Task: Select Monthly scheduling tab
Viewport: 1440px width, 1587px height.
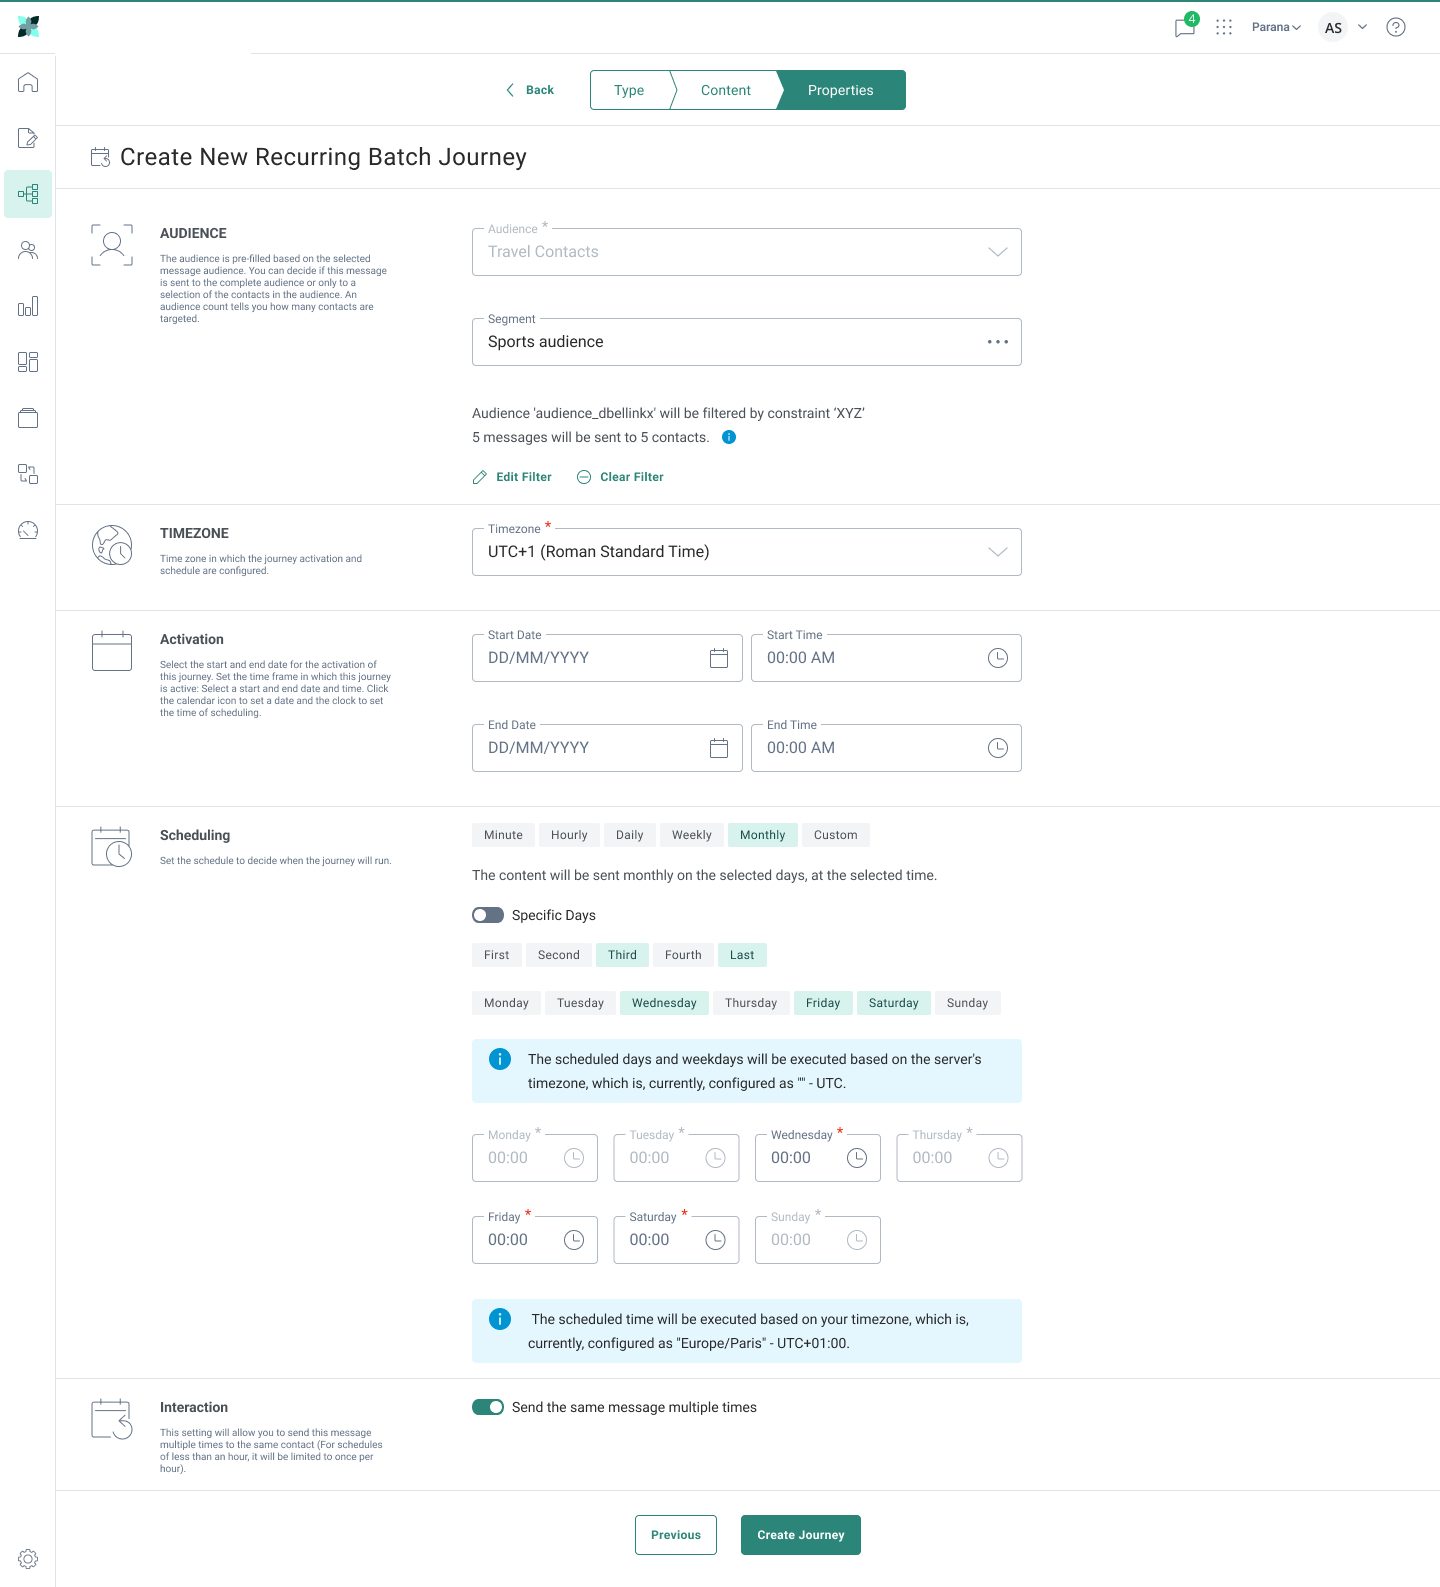Action: (762, 835)
